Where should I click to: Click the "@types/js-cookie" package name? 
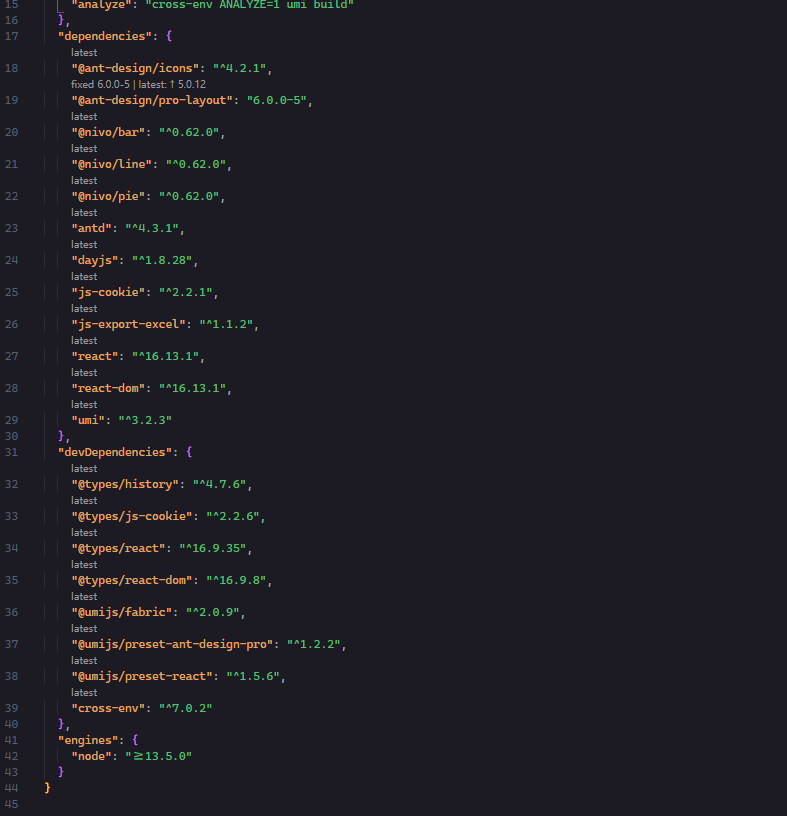pos(132,516)
